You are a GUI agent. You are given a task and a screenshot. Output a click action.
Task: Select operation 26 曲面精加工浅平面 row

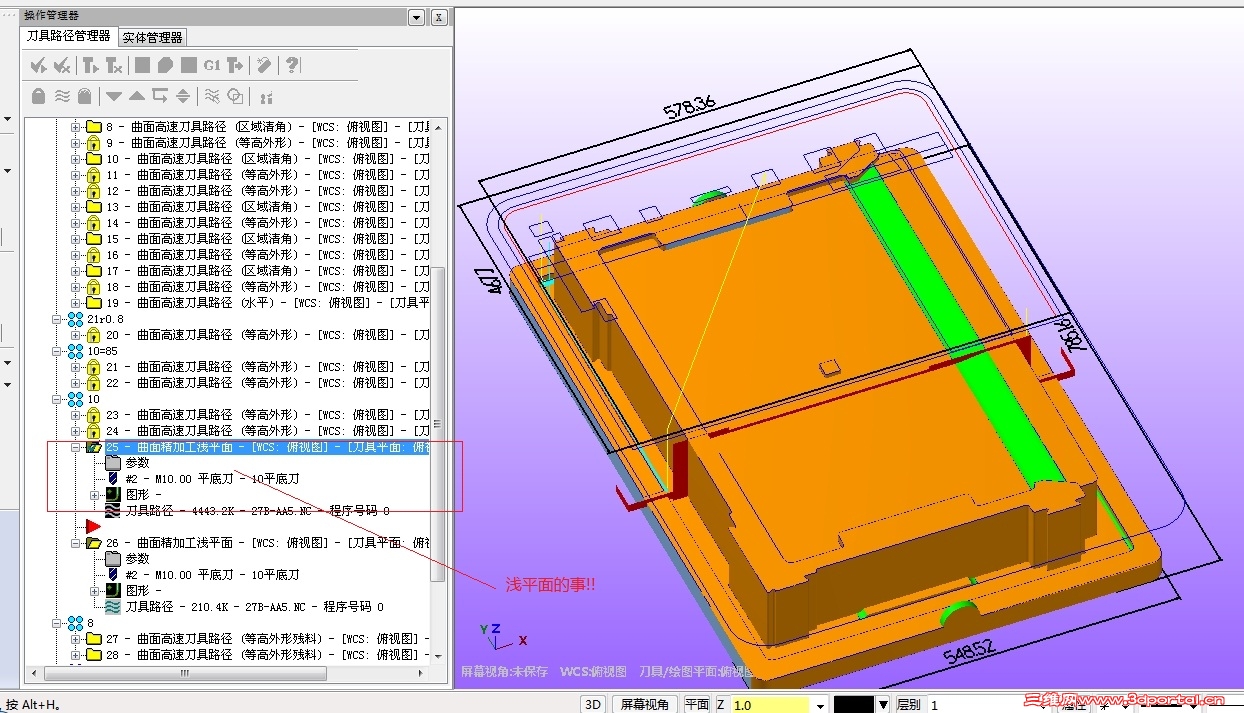coord(267,543)
